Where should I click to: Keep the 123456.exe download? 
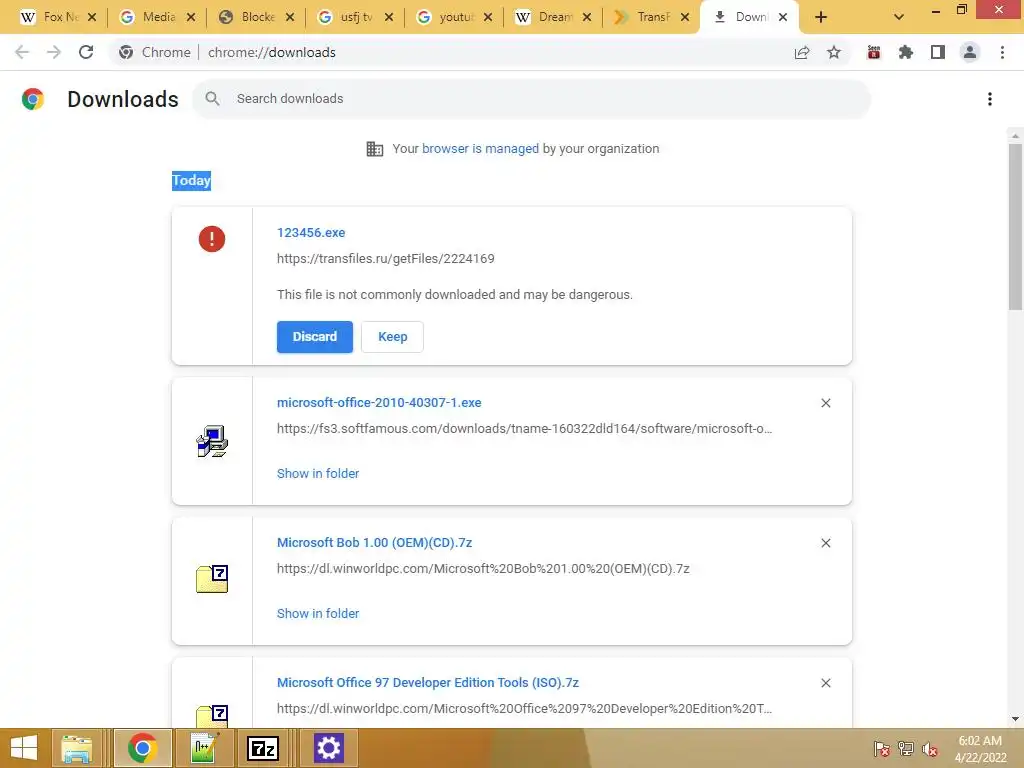click(x=392, y=337)
